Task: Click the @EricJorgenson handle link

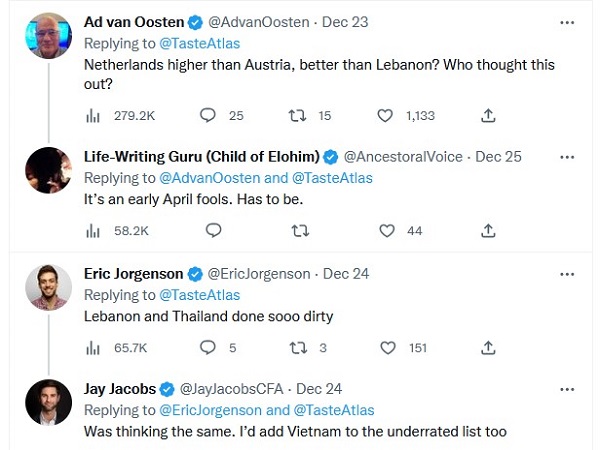Action: click(258, 273)
